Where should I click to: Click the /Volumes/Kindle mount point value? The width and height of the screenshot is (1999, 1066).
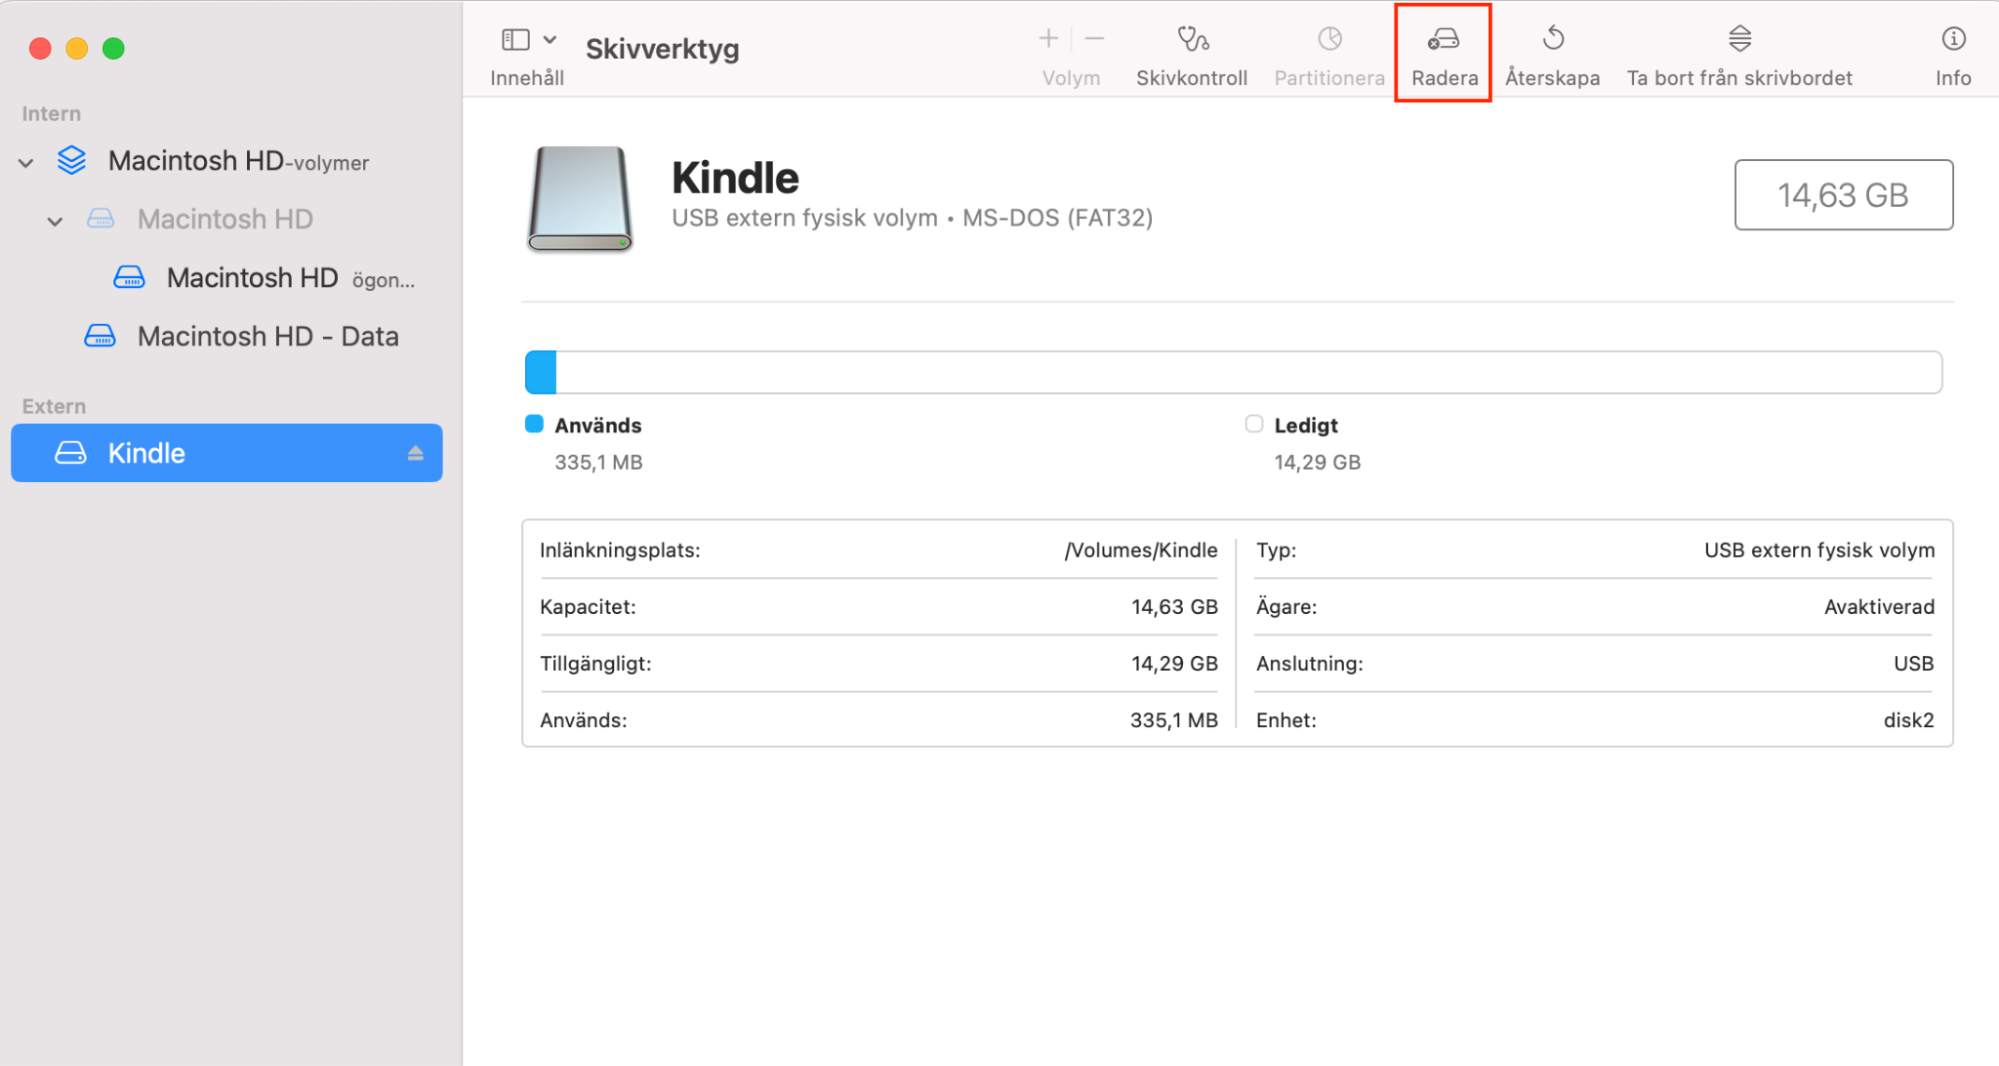[1141, 550]
